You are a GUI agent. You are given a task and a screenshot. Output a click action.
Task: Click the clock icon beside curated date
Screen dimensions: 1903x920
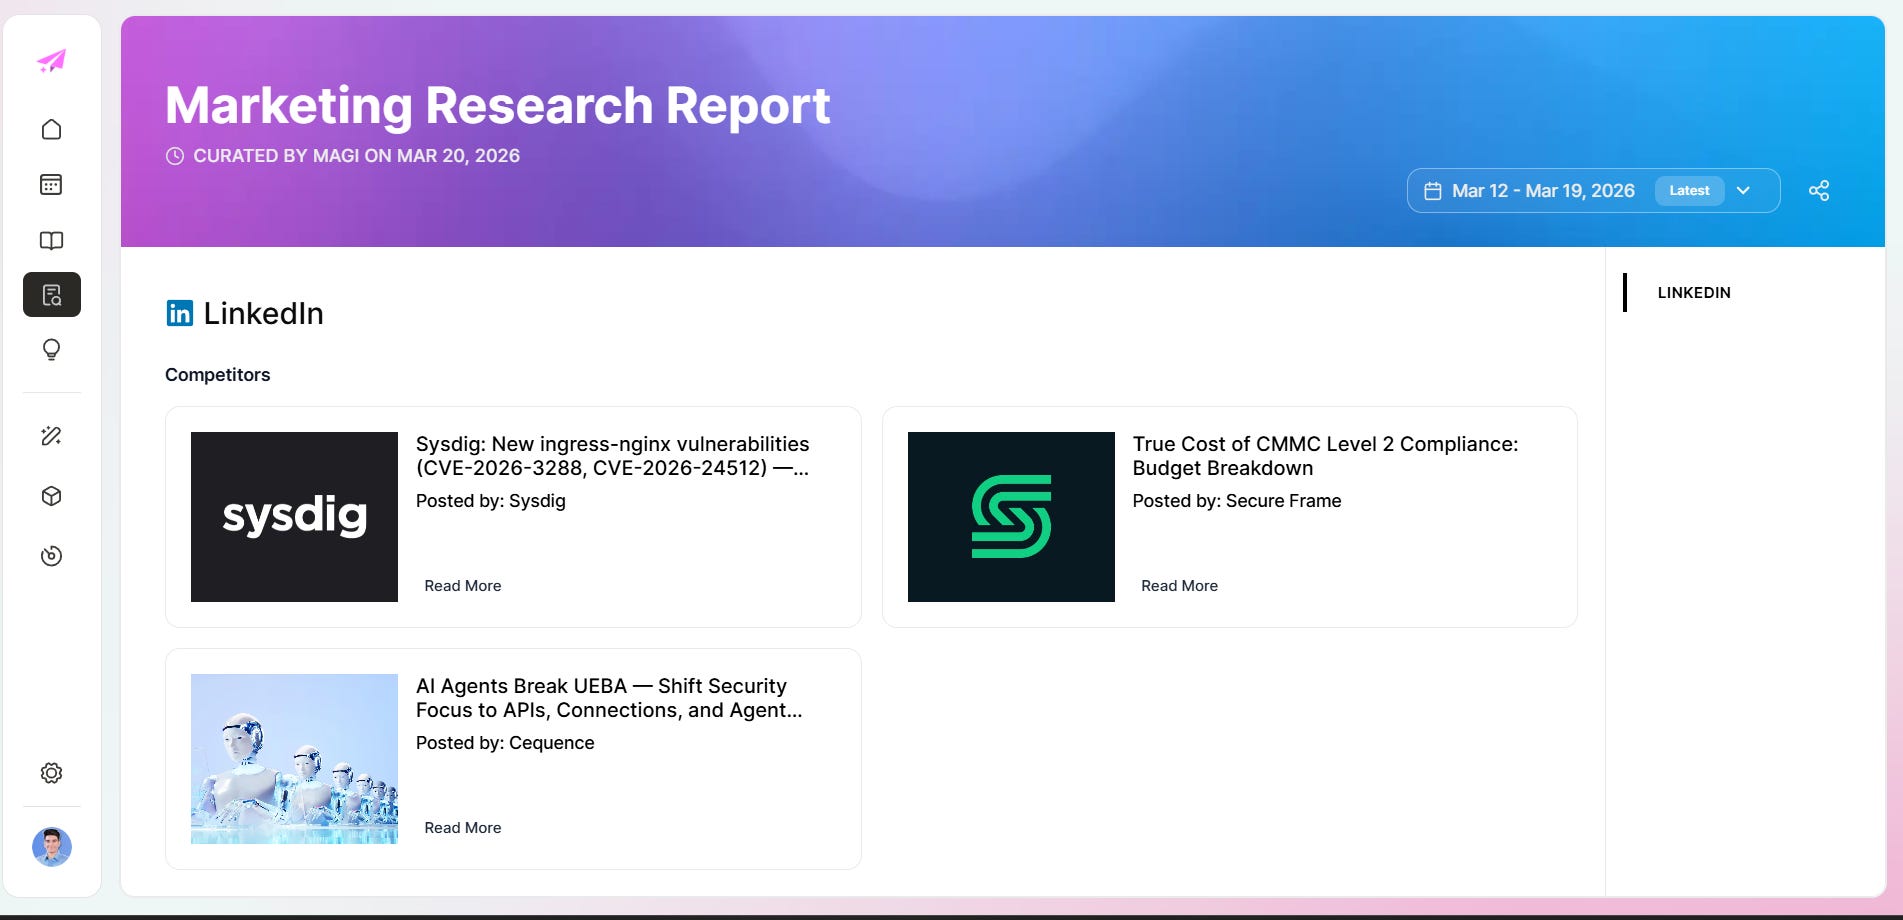(175, 156)
